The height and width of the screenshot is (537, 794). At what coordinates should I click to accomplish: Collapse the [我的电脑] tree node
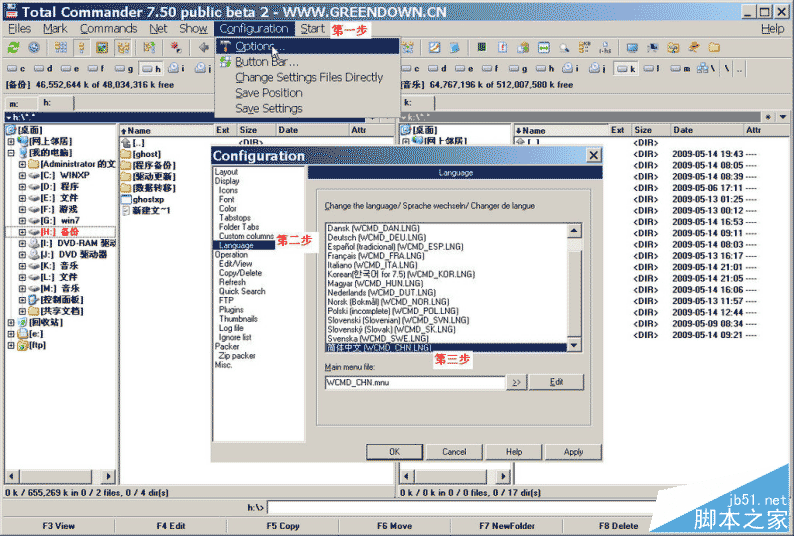click(x=10, y=152)
